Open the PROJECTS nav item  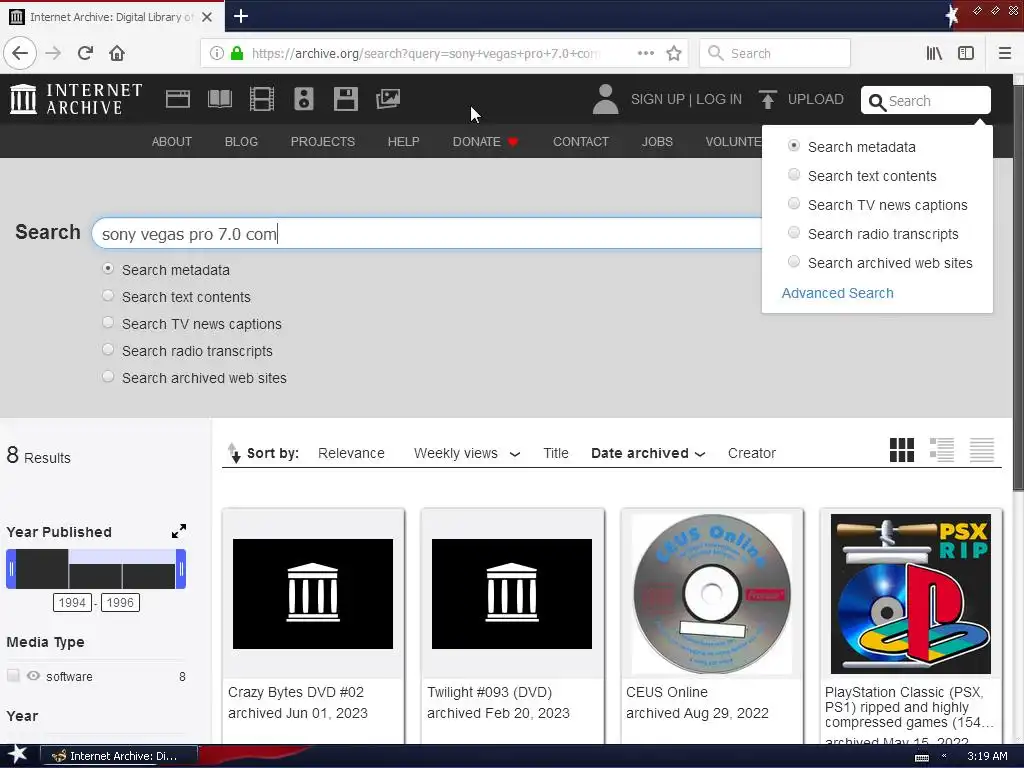[x=323, y=142]
